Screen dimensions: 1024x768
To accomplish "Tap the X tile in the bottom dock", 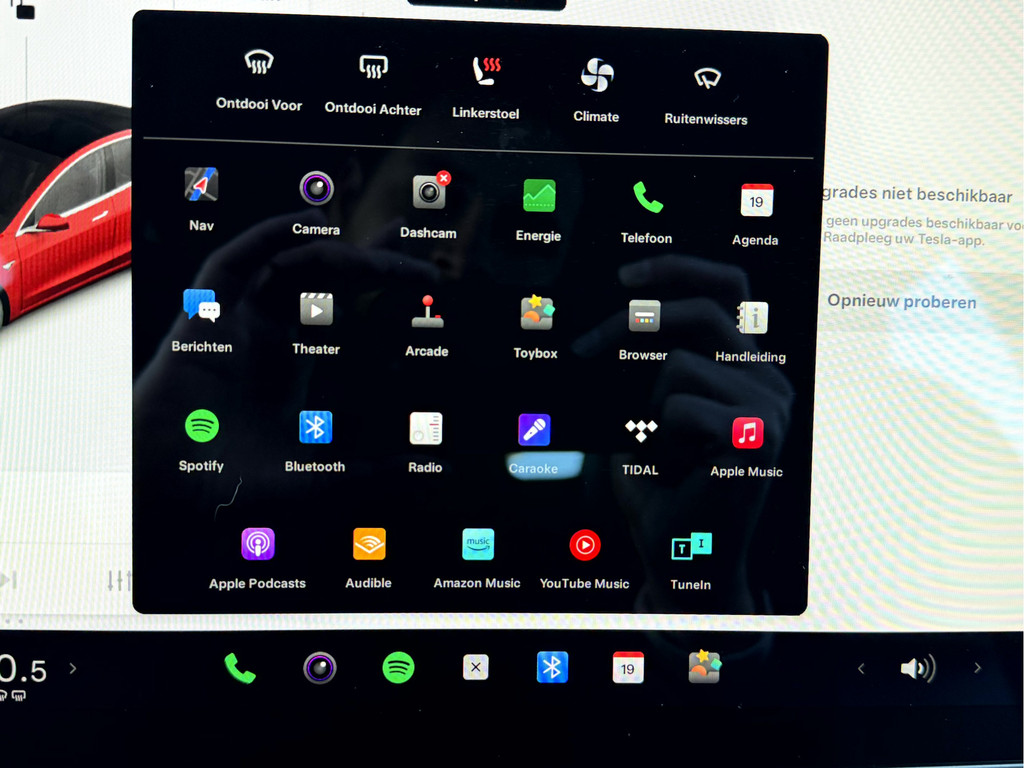I will click(475, 667).
